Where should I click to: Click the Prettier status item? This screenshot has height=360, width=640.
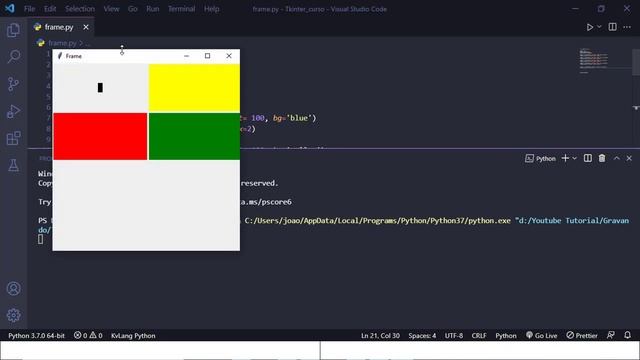[x=582, y=336]
